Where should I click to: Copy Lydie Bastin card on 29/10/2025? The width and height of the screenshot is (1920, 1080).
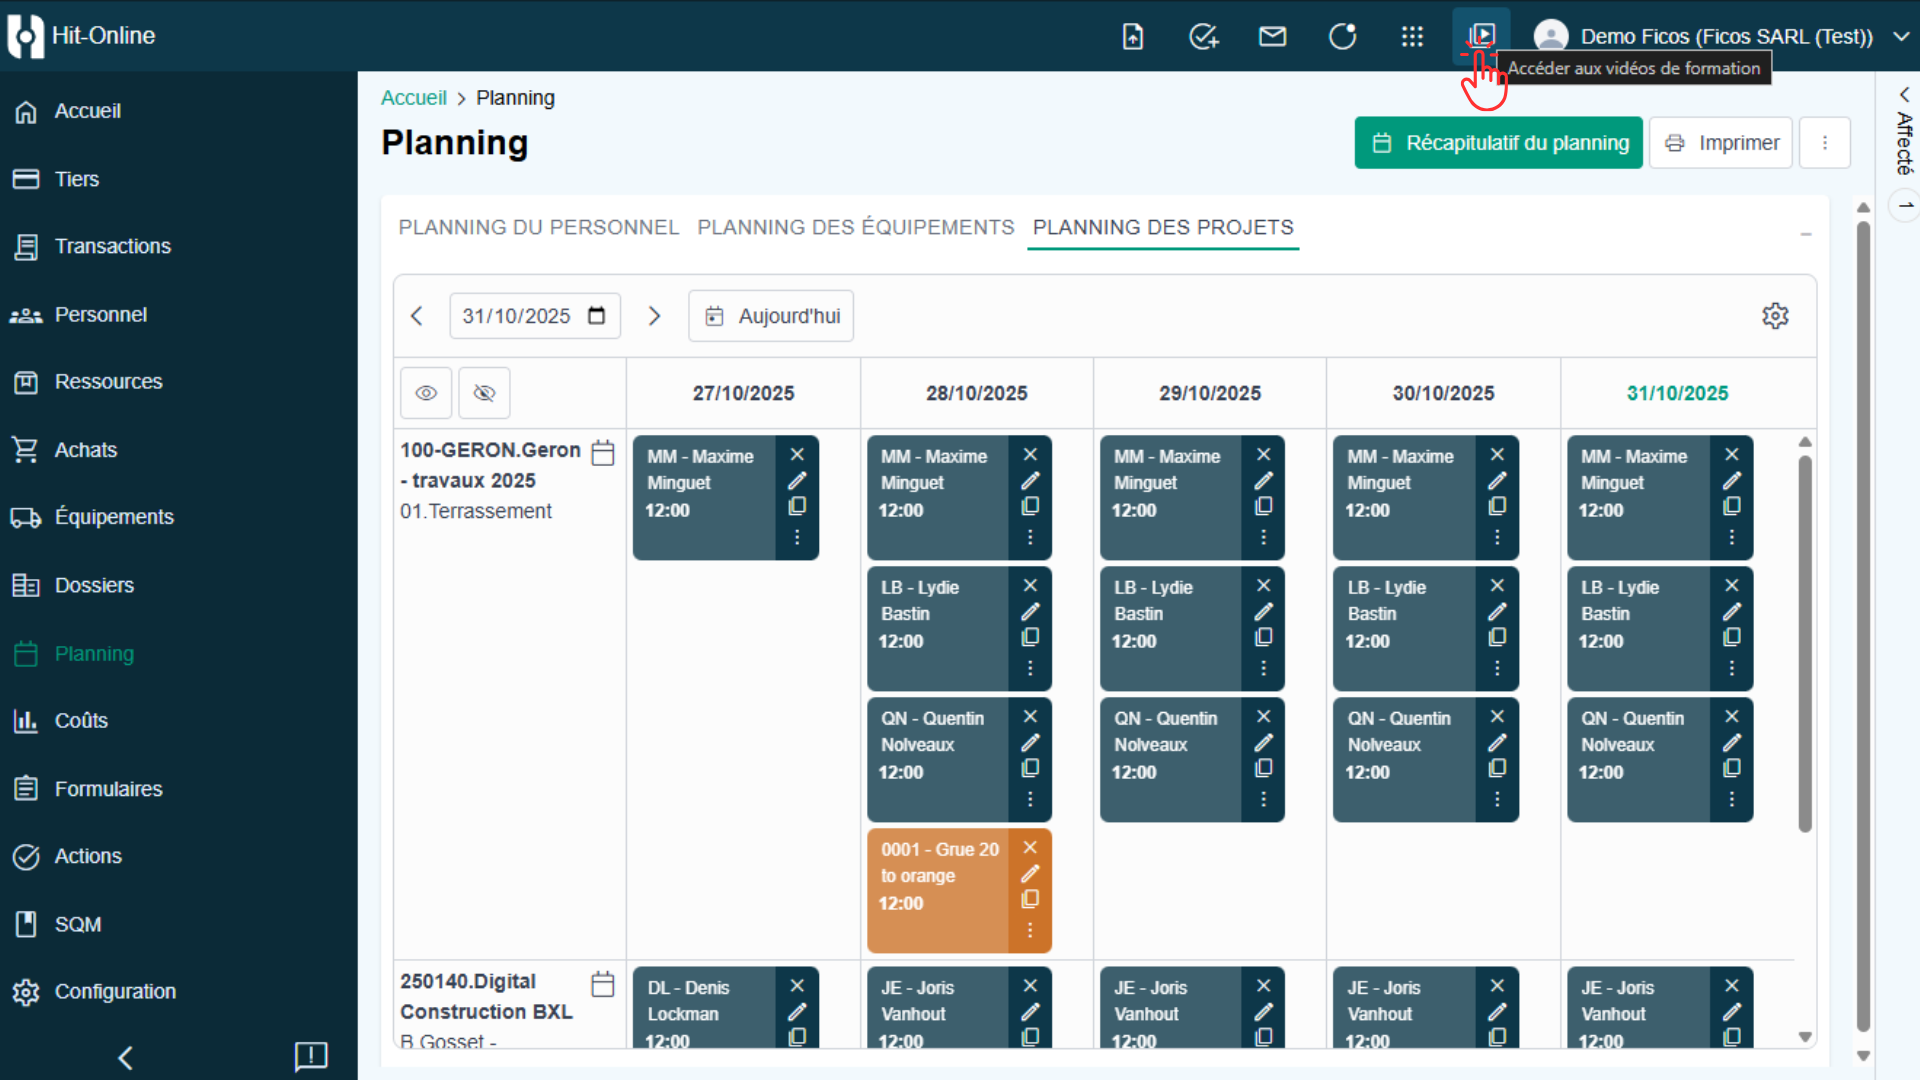tap(1264, 637)
